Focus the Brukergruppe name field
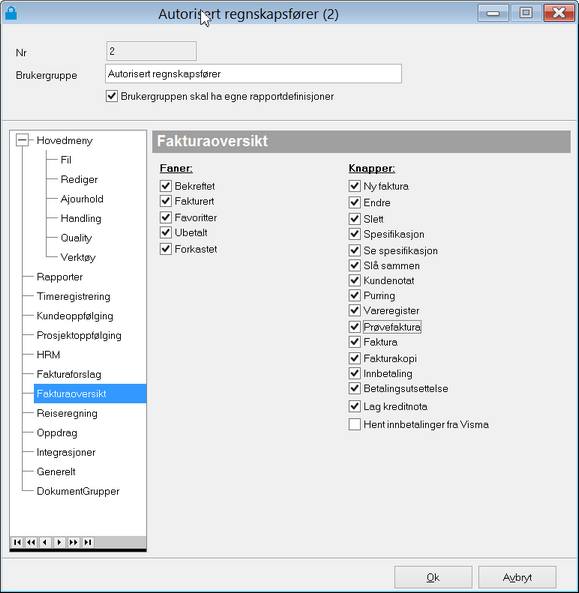This screenshot has width=579, height=593. (253, 74)
